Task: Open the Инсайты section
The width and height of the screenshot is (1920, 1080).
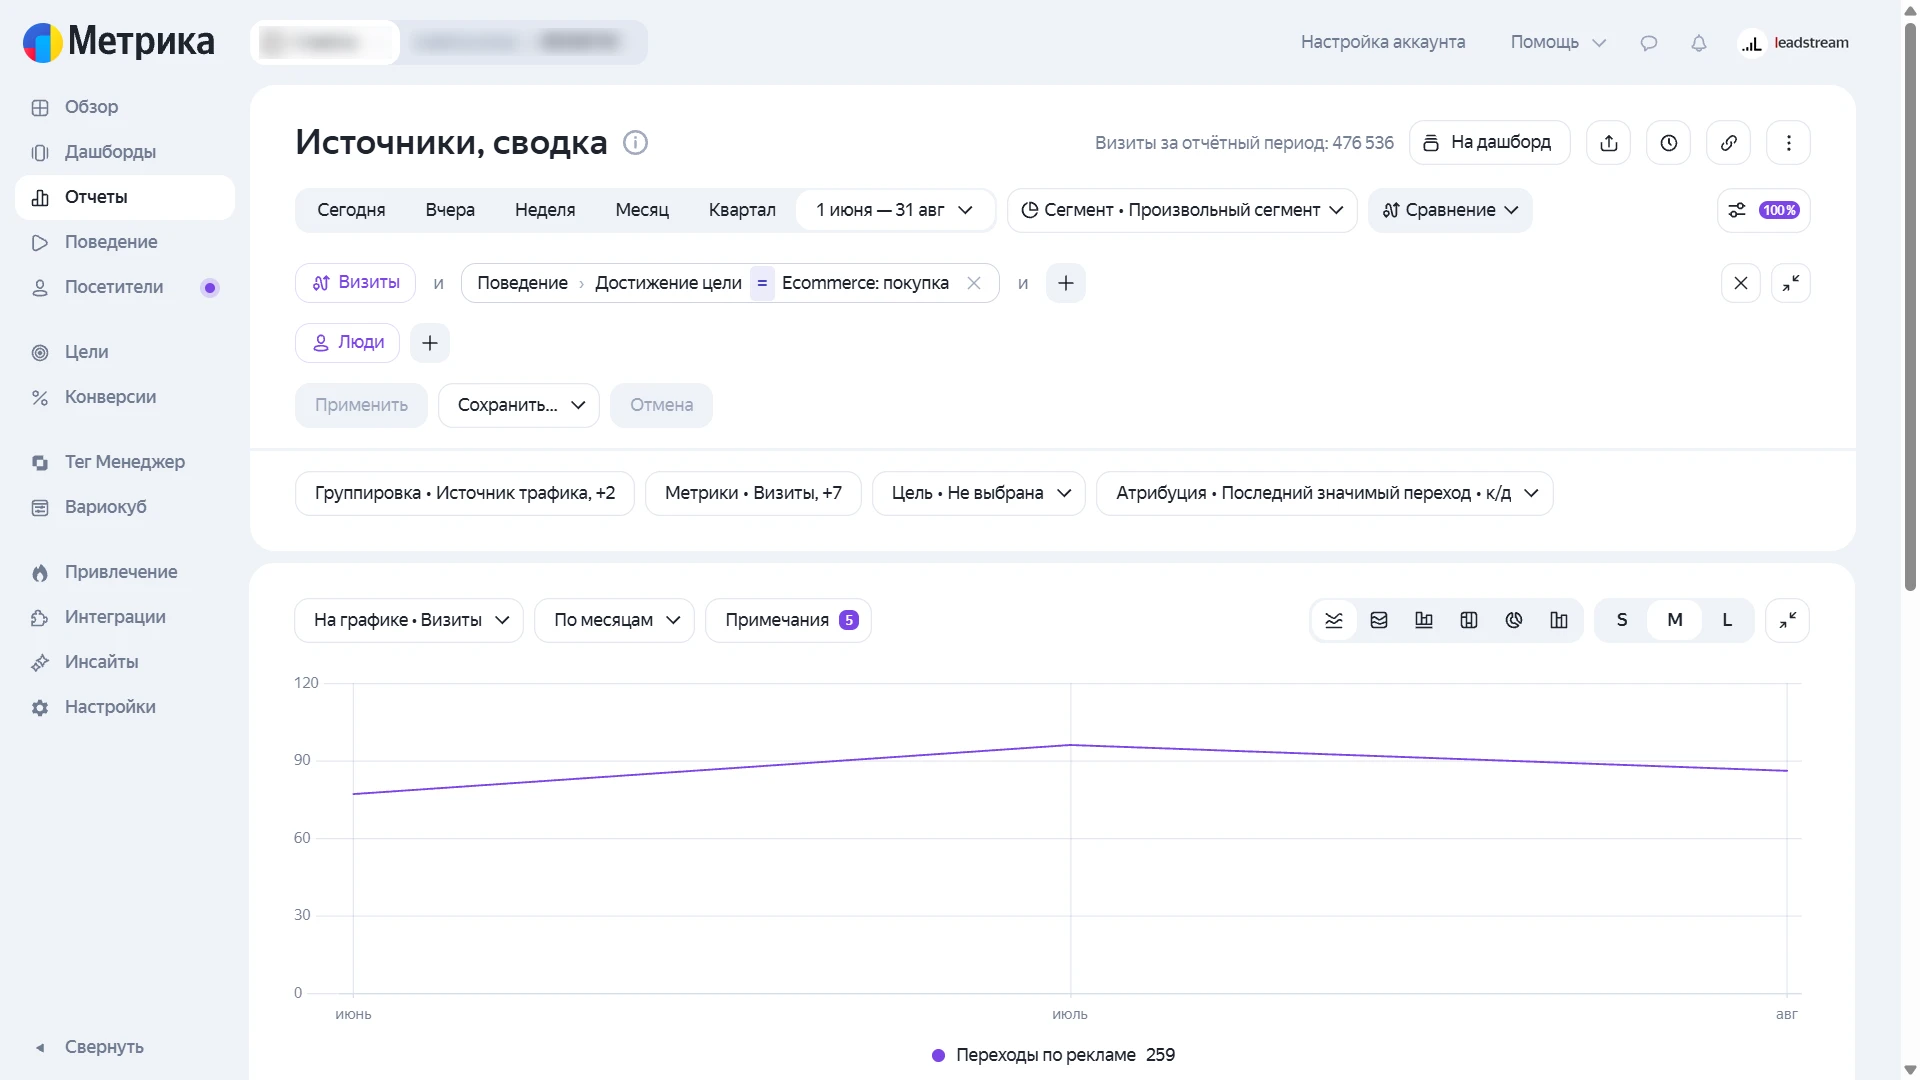Action: point(125,662)
